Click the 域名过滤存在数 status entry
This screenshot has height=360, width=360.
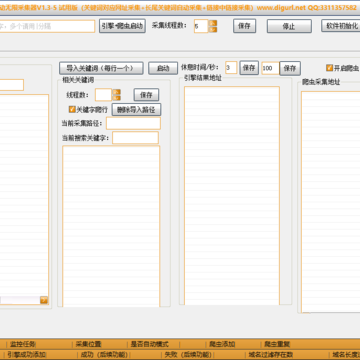[271, 354]
